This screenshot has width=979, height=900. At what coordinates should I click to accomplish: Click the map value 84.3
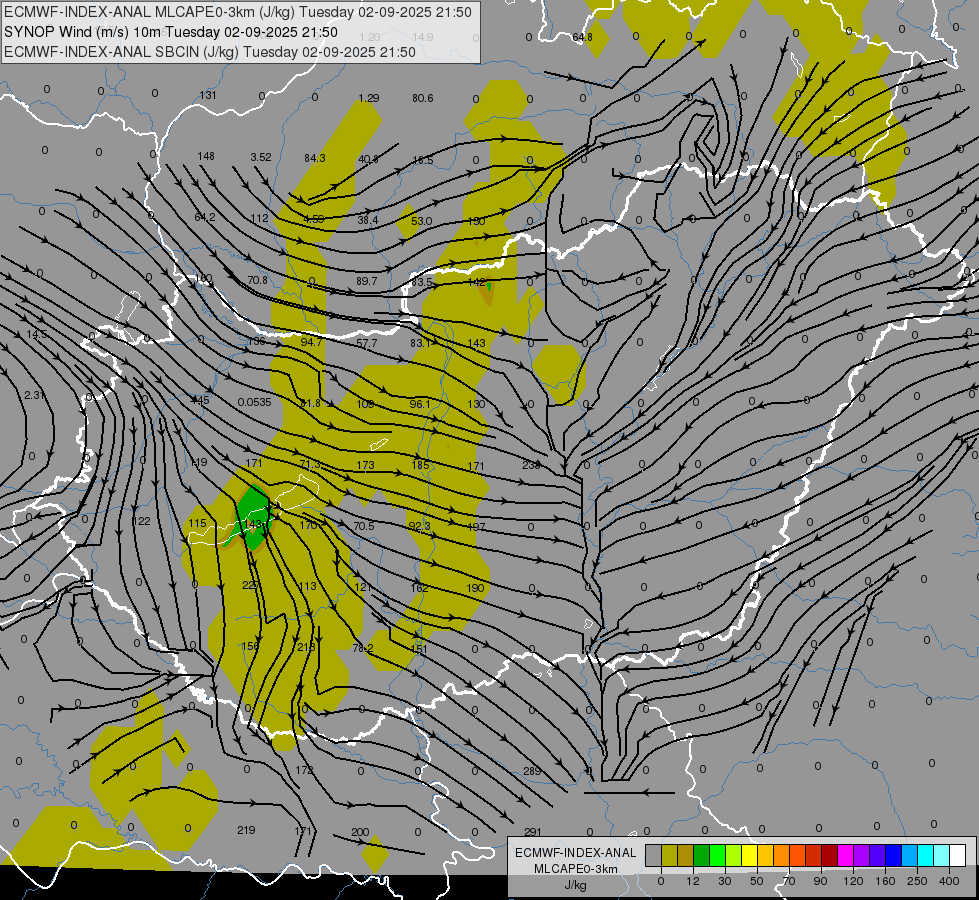pyautogui.click(x=315, y=159)
